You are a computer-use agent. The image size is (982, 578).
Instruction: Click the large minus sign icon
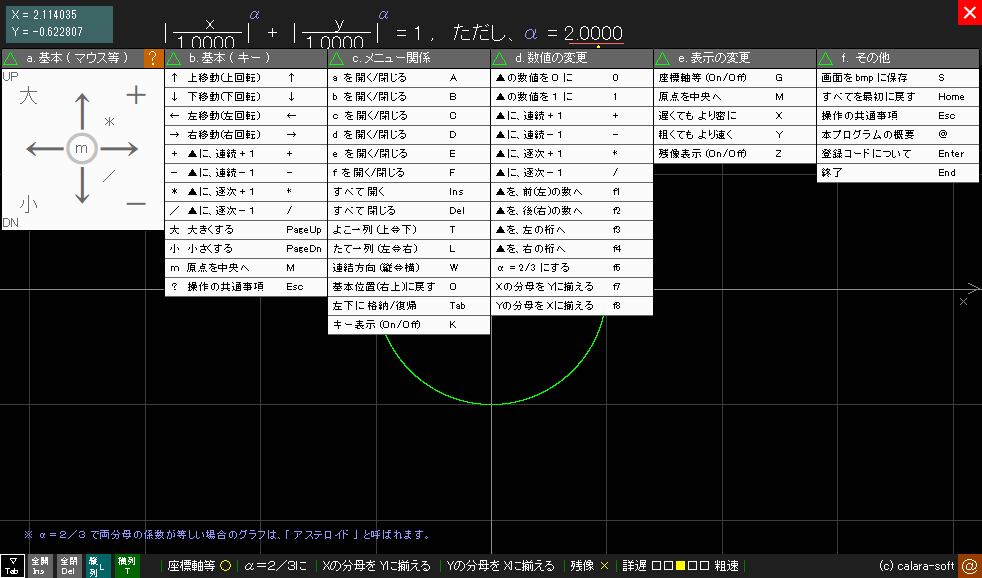136,203
